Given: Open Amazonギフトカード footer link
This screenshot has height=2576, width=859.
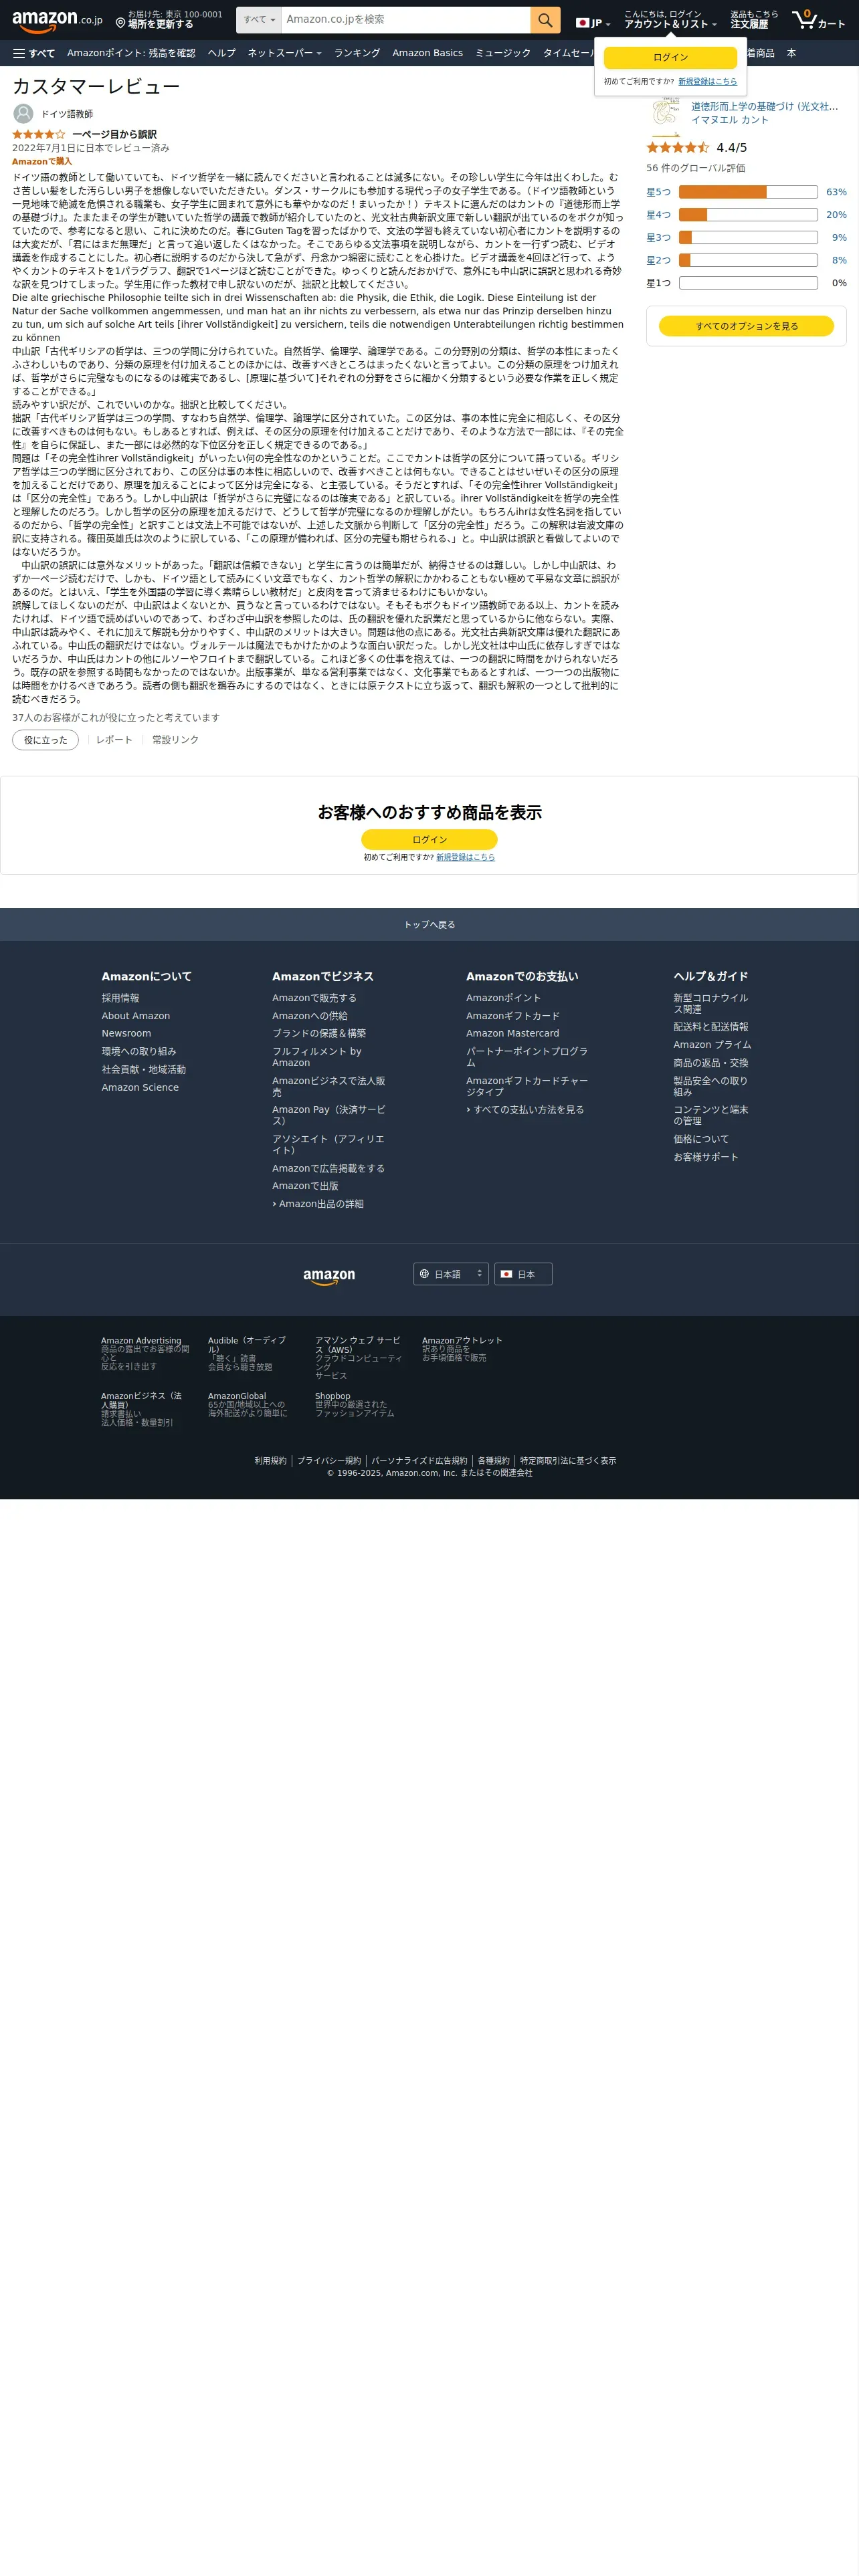Looking at the screenshot, I should coord(513,1016).
